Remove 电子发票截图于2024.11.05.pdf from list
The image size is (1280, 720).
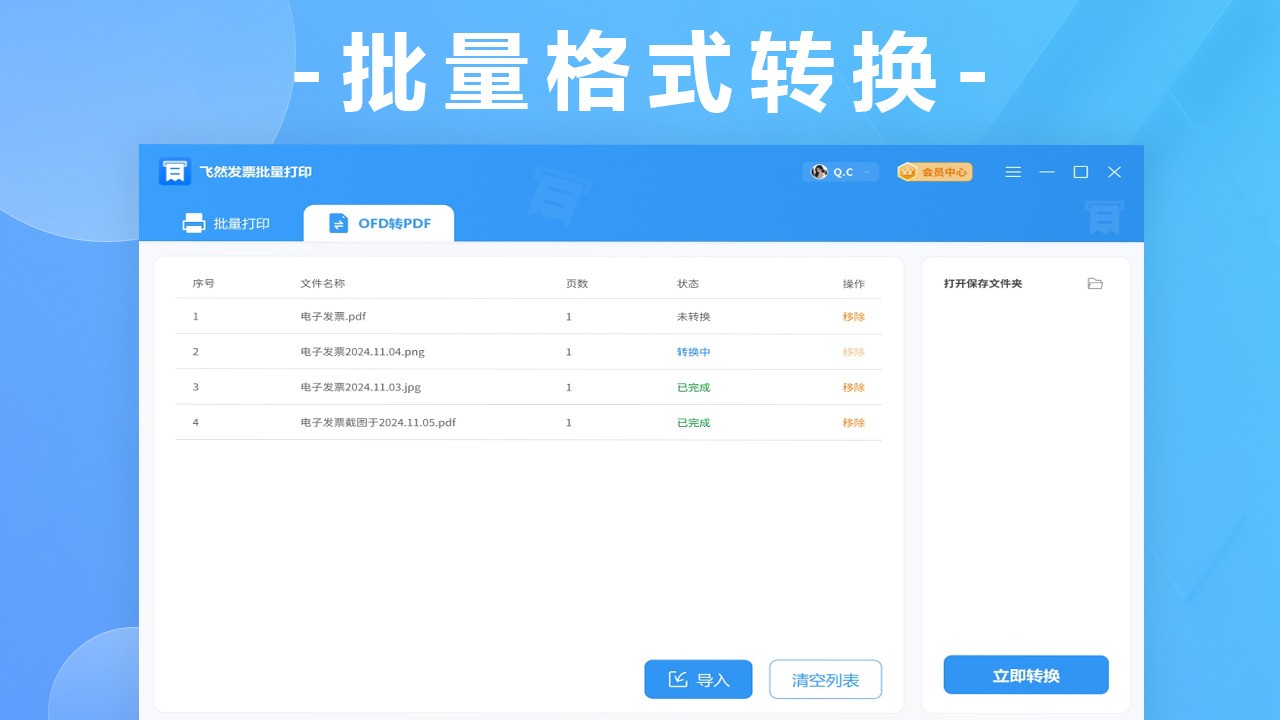[x=853, y=423]
